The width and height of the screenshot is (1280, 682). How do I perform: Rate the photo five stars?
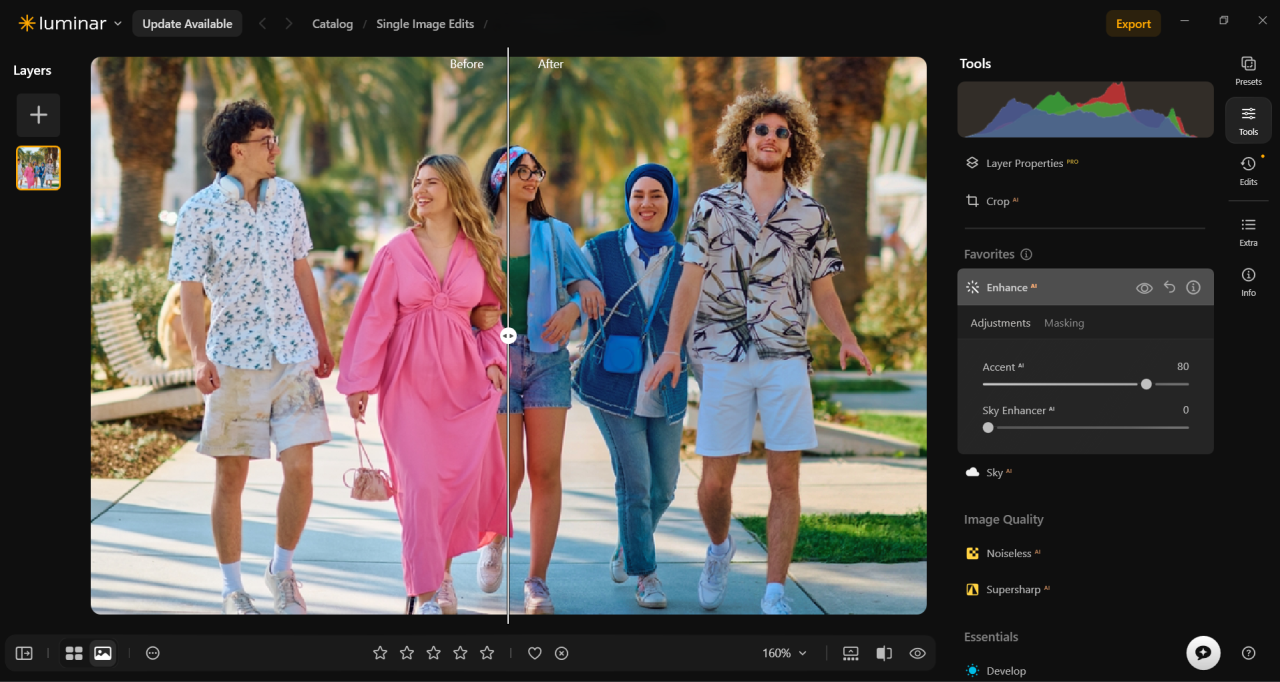pyautogui.click(x=487, y=653)
